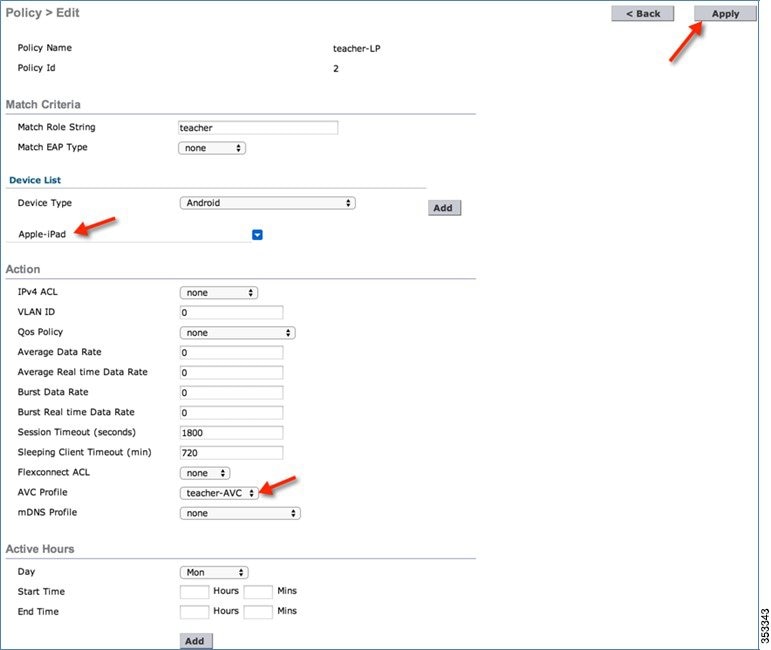Screen dimensions: 771x650
Task: Open the Match EAP Type dropdown
Action: coord(212,148)
